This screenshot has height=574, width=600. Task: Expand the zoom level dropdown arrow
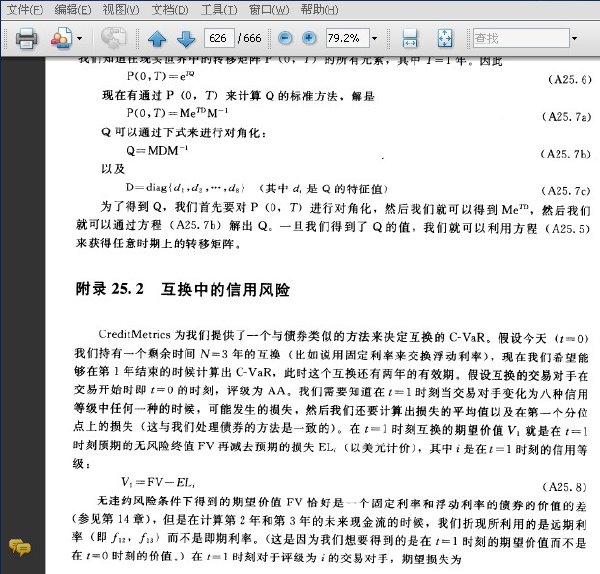pyautogui.click(x=375, y=38)
